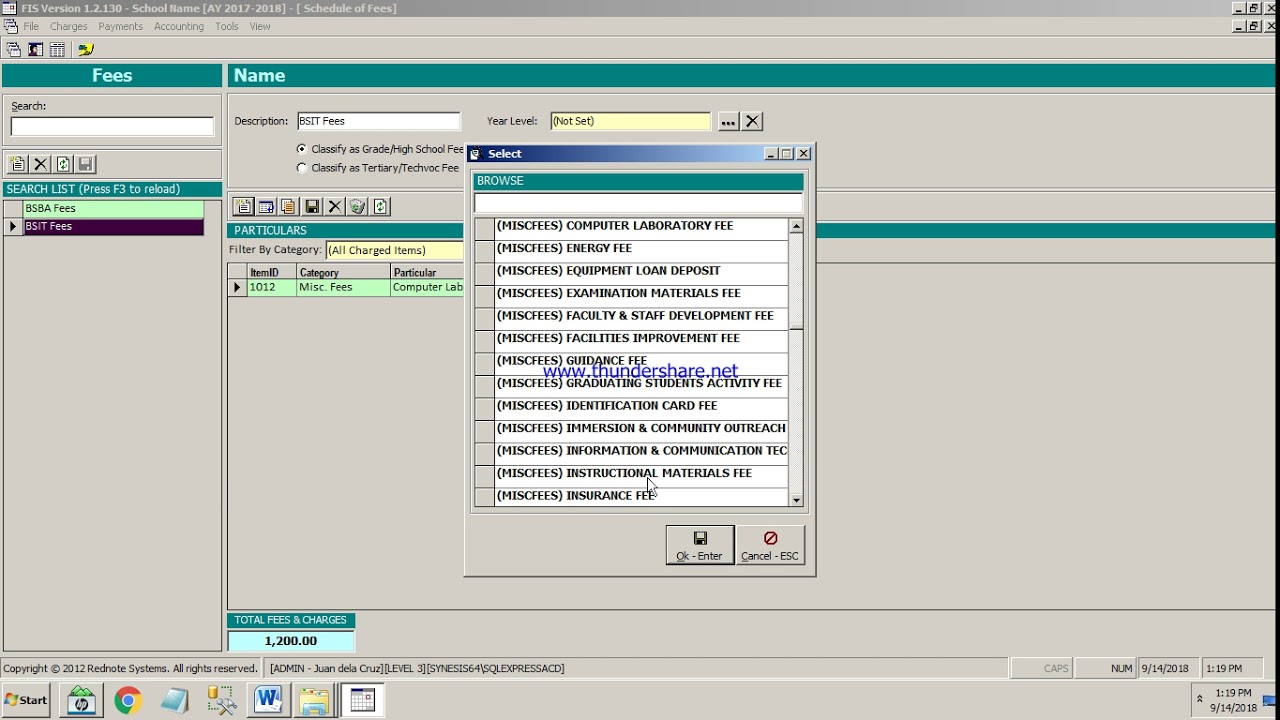
Task: Click scroll down arrow in Select list
Action: tap(796, 500)
